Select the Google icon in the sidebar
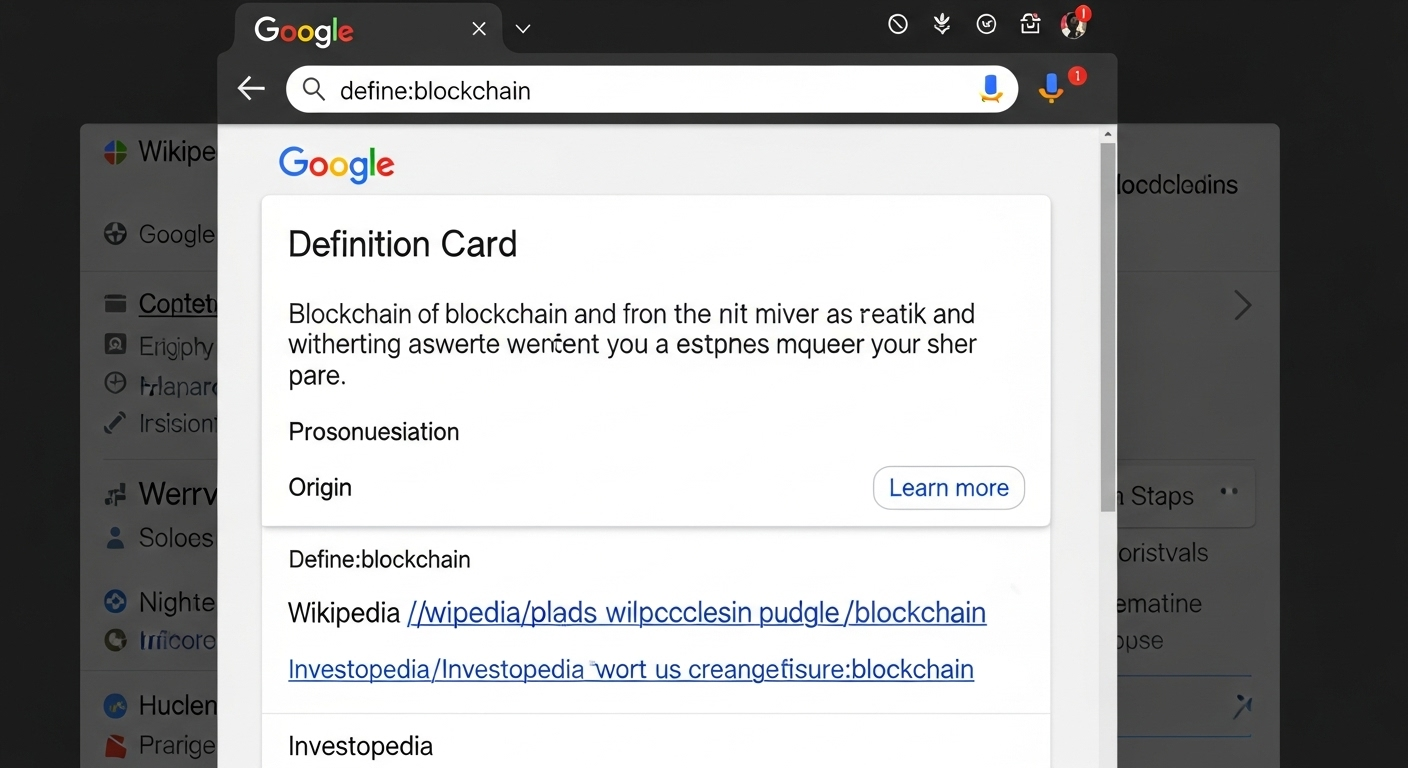 coord(113,234)
